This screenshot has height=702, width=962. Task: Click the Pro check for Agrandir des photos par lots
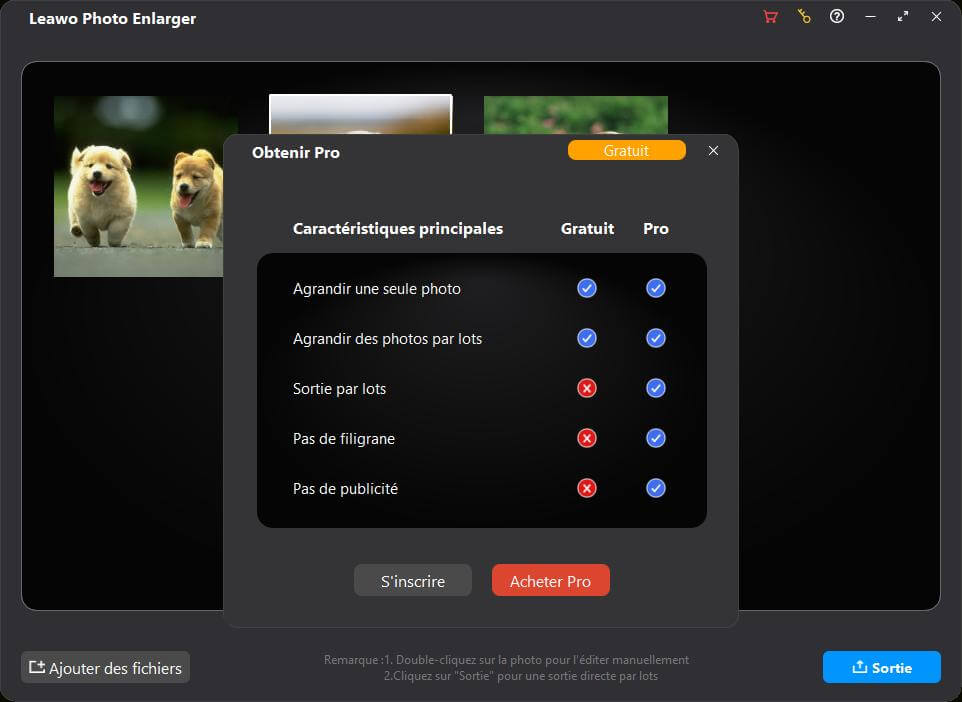pos(655,338)
